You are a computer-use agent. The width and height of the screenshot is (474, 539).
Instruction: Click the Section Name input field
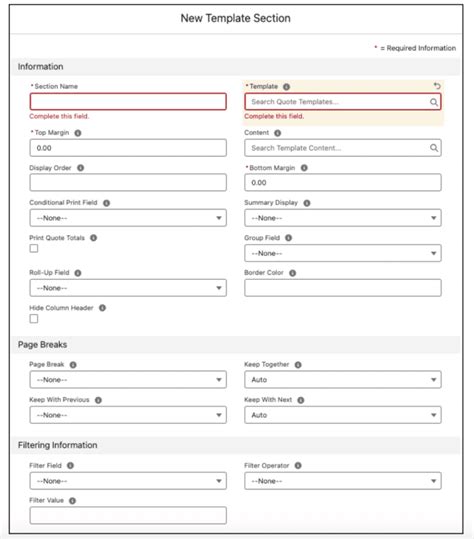coord(128,102)
